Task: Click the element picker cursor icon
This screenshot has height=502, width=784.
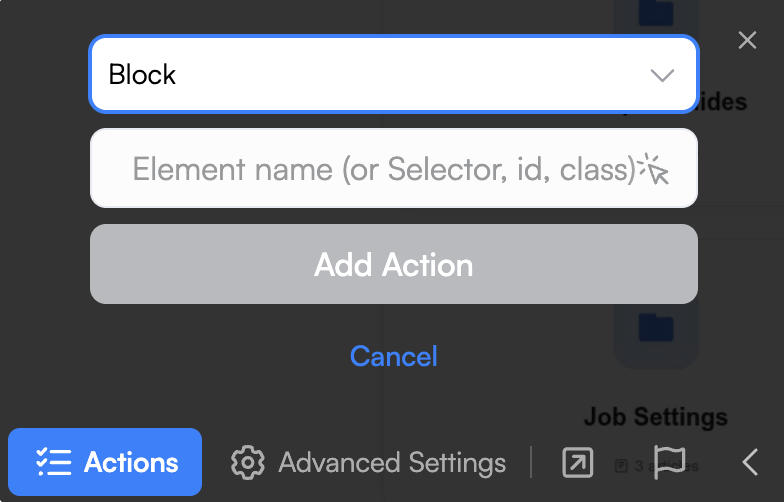Action: click(655, 169)
